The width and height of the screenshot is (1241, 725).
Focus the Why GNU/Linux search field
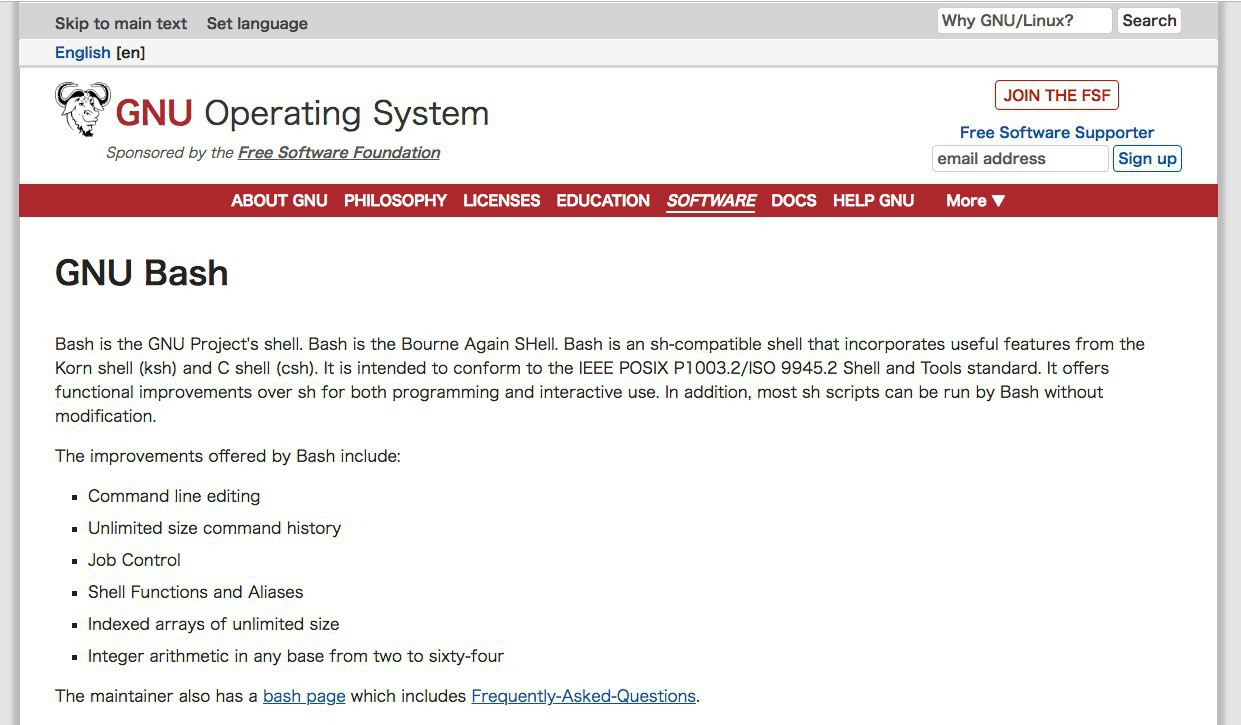pos(1024,20)
